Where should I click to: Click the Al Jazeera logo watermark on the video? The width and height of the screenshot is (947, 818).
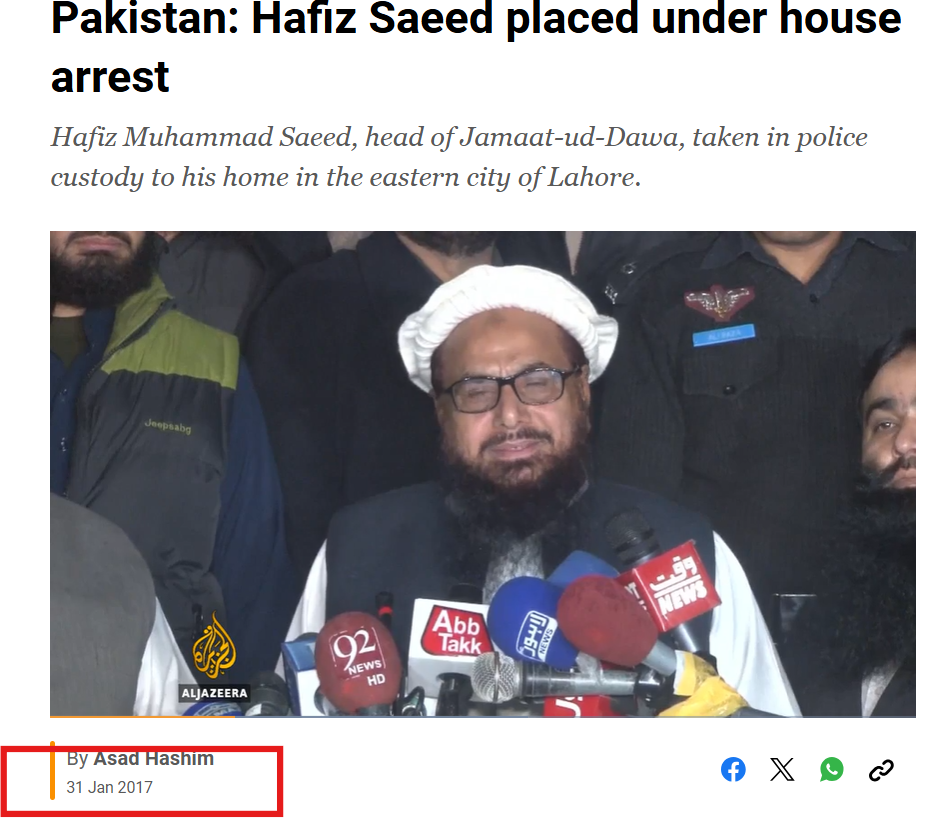pos(214,657)
